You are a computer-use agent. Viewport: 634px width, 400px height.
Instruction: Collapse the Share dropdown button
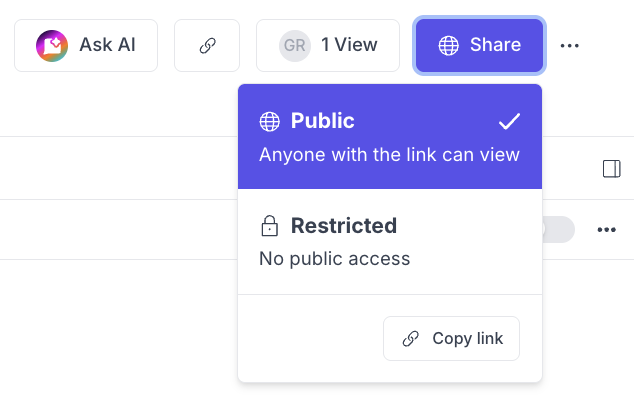[x=480, y=45]
